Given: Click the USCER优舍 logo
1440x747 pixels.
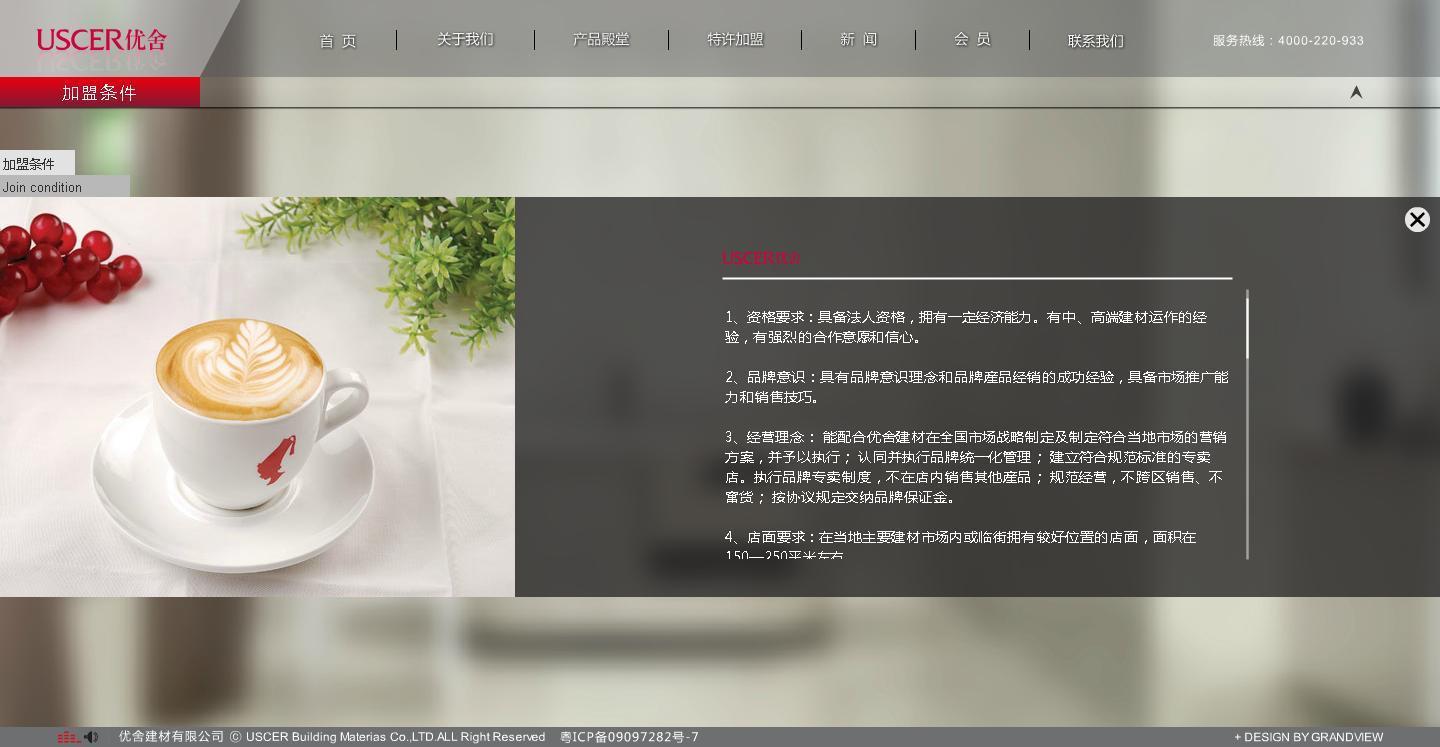Looking at the screenshot, I should (x=101, y=40).
